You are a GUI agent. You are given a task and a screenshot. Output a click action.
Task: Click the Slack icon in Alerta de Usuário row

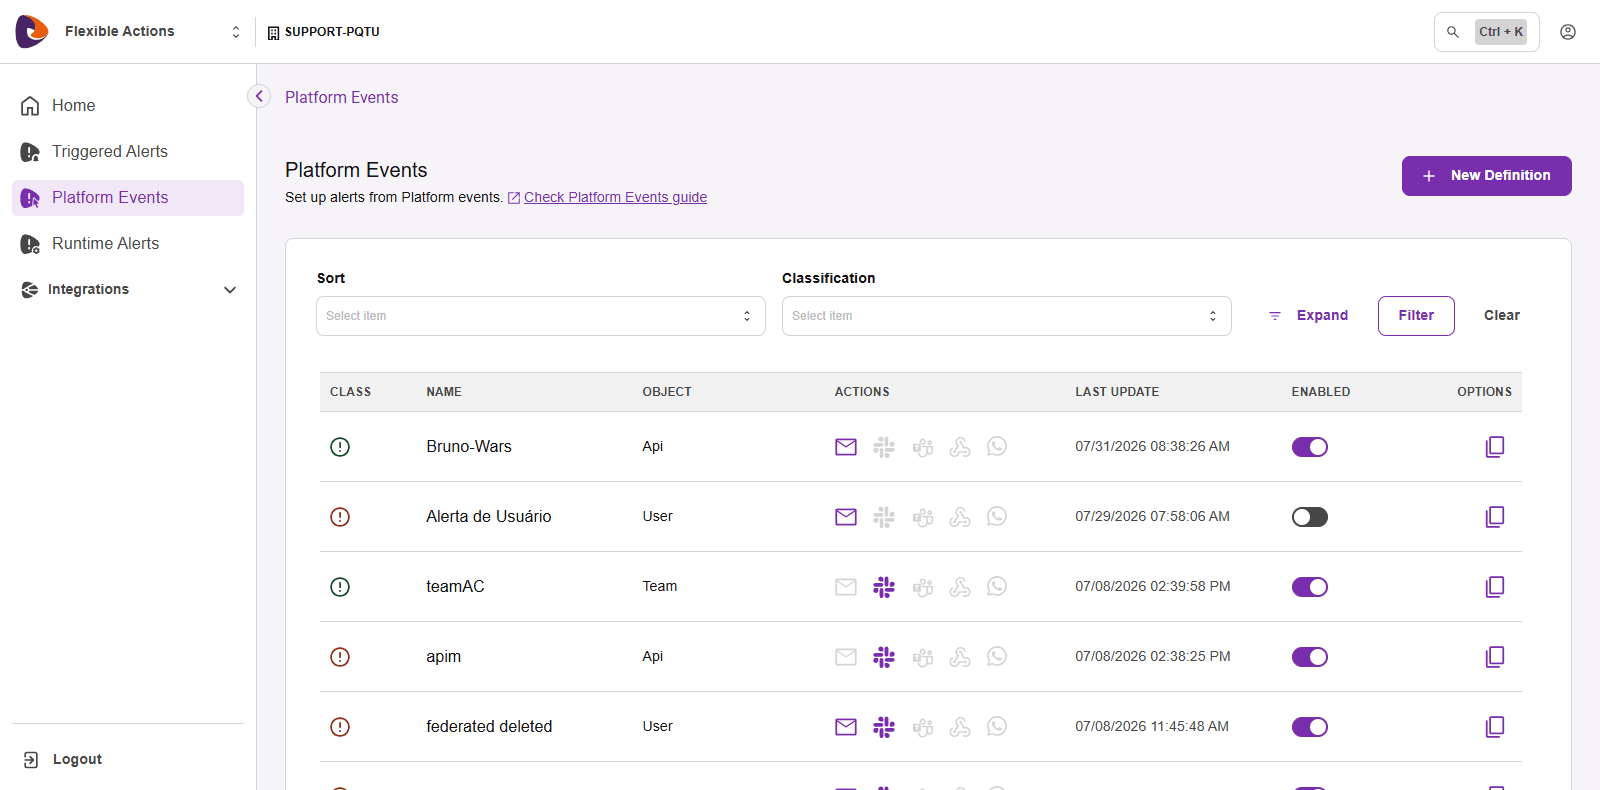coord(884,517)
